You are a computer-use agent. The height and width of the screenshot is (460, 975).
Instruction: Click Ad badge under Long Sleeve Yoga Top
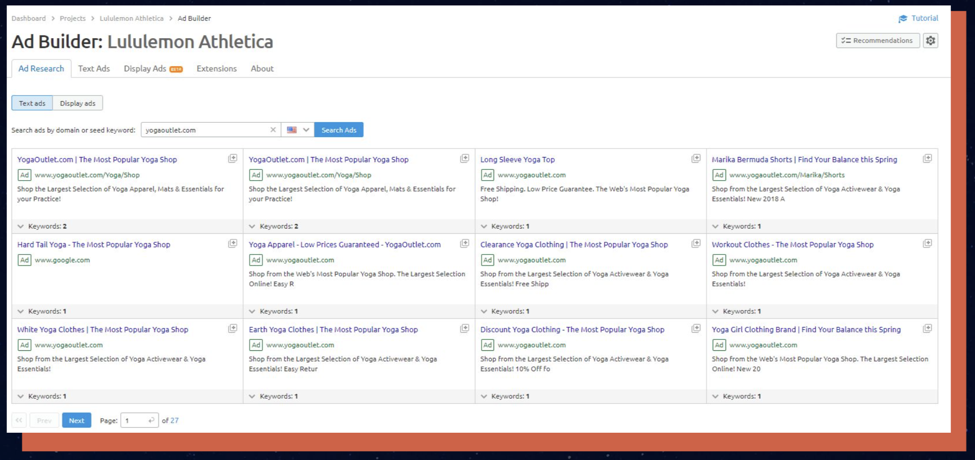click(x=488, y=175)
